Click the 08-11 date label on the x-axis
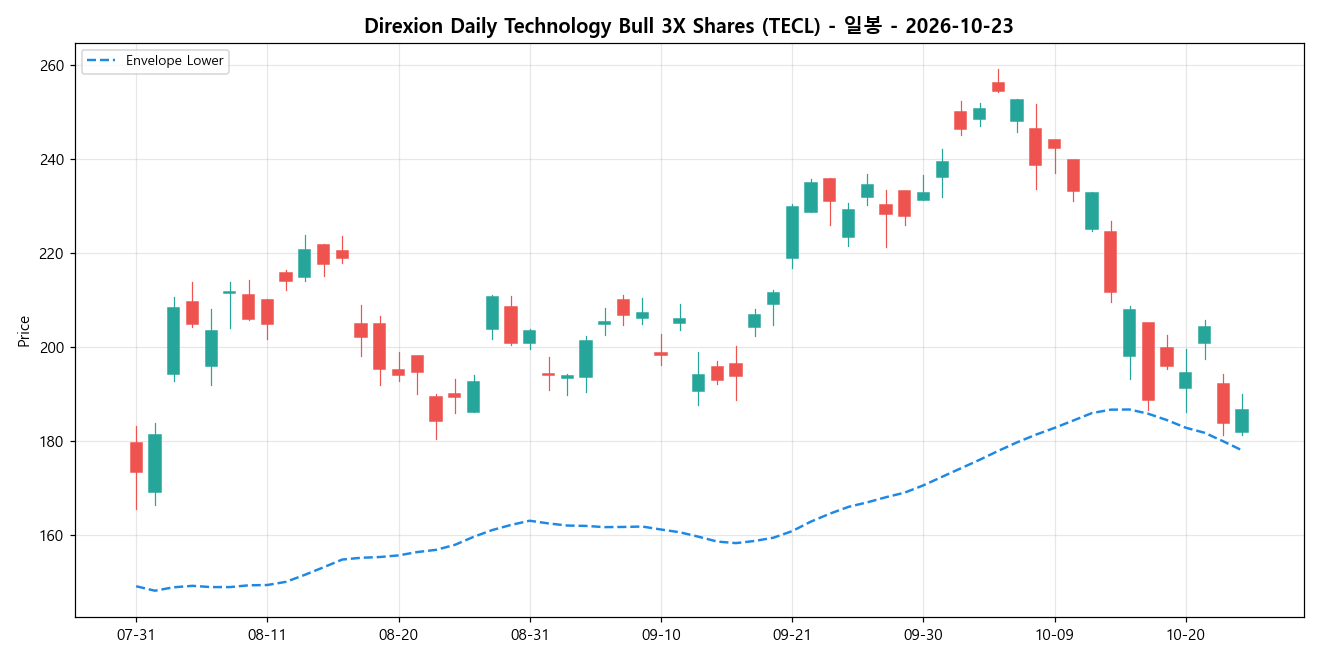1320x660 pixels. (267, 635)
